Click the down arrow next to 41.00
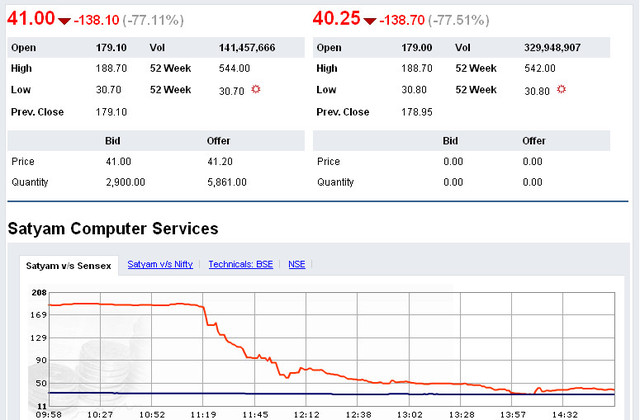This screenshot has height=420, width=640. pyautogui.click(x=64, y=21)
